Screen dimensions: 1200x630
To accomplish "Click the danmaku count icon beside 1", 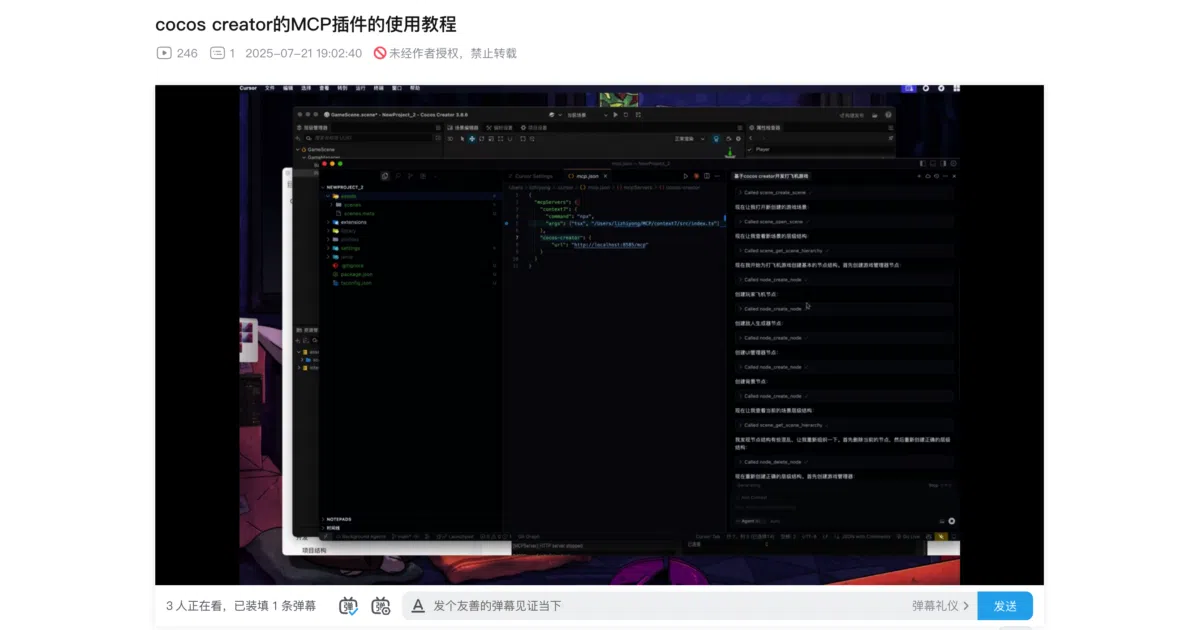I will click(217, 53).
